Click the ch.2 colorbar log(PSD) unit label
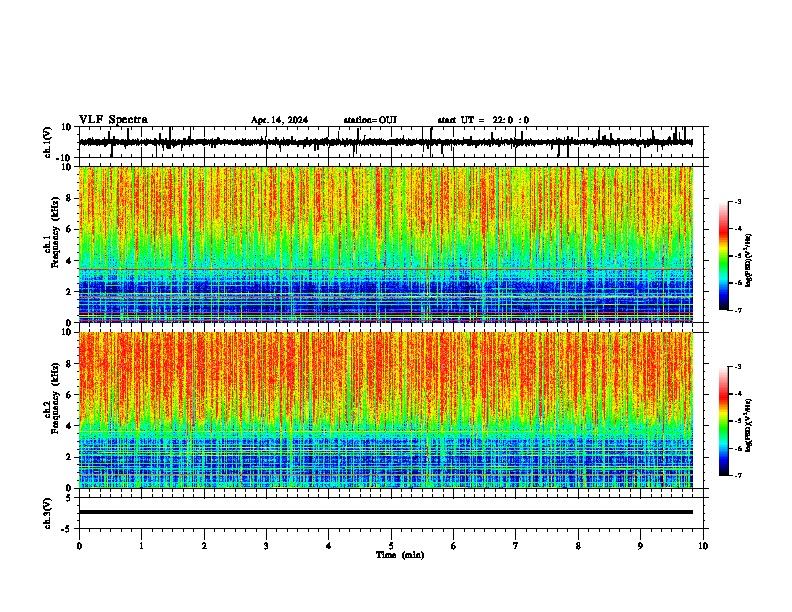The image size is (792, 612). pos(749,425)
